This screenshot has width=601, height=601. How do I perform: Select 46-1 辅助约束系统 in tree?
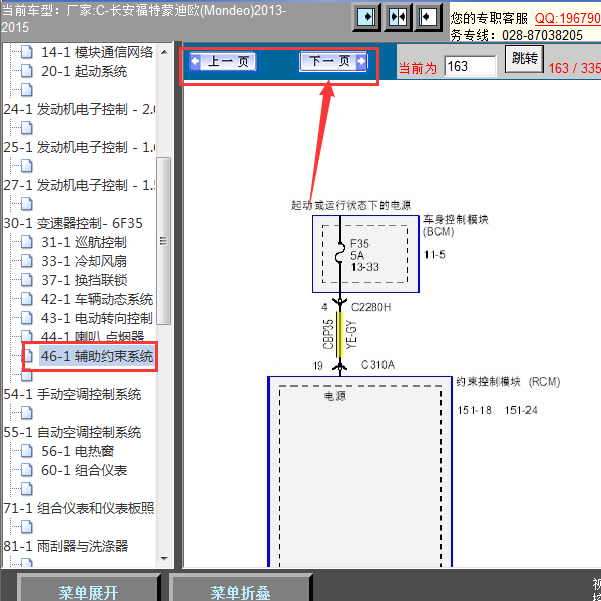coord(97,356)
